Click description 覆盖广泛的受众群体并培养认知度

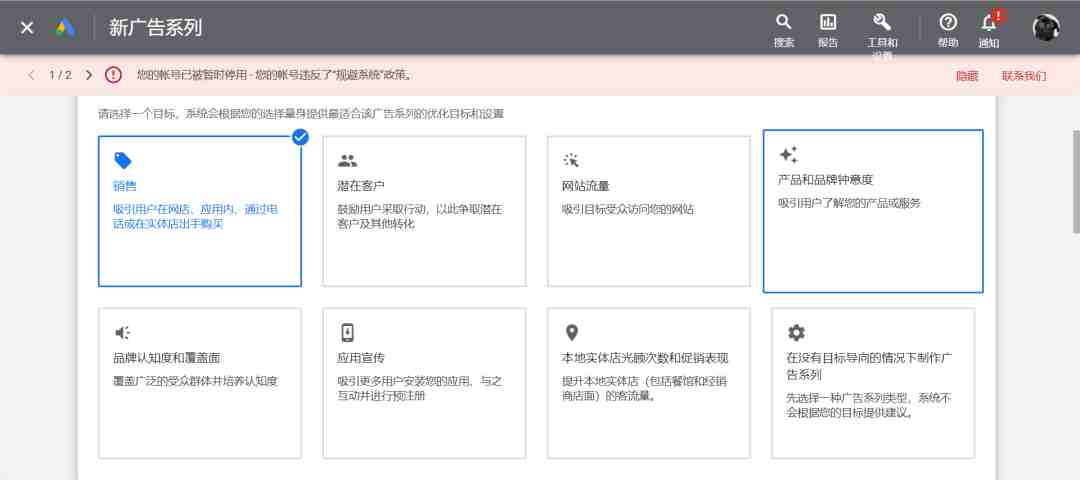coord(195,381)
